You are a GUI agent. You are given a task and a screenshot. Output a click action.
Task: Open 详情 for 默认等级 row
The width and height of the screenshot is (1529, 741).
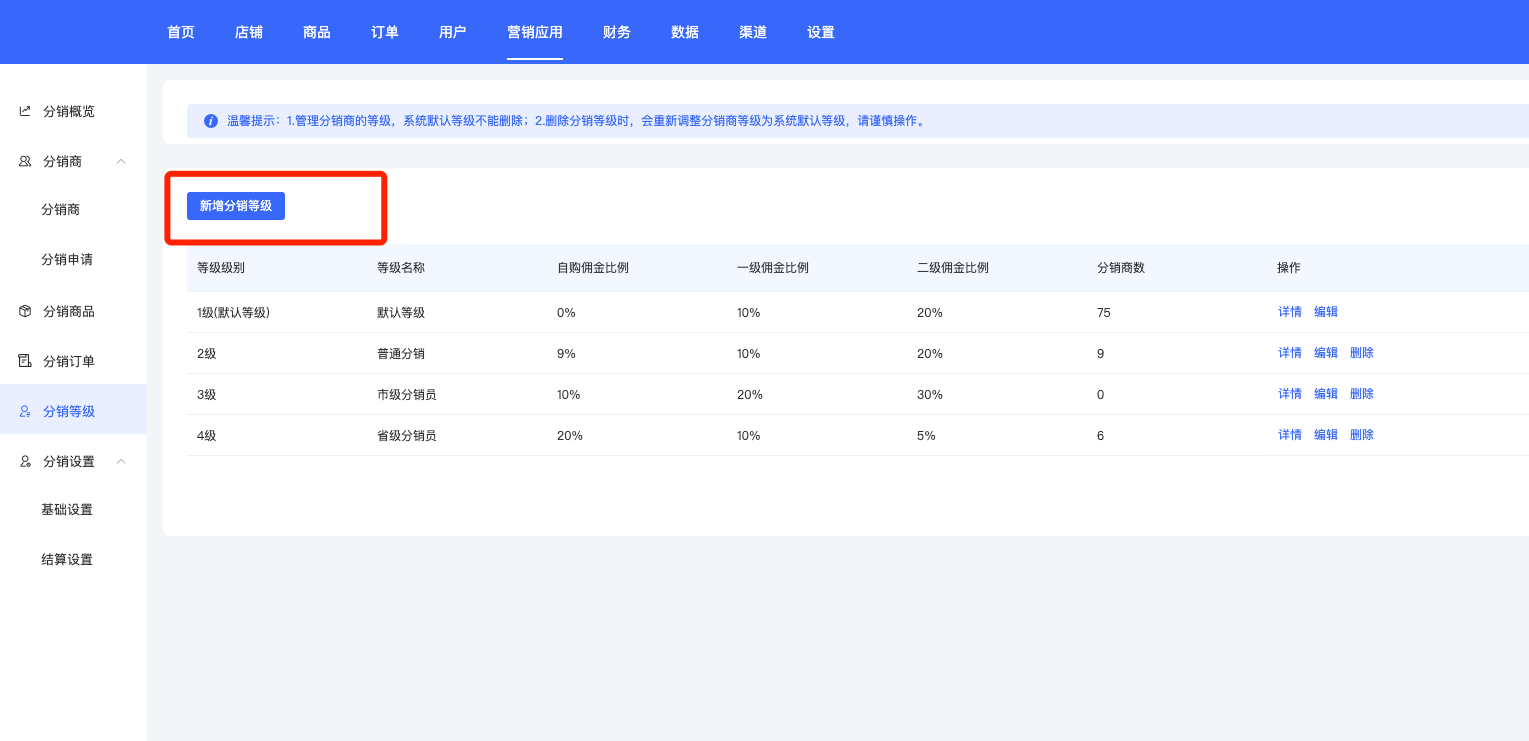(1290, 312)
